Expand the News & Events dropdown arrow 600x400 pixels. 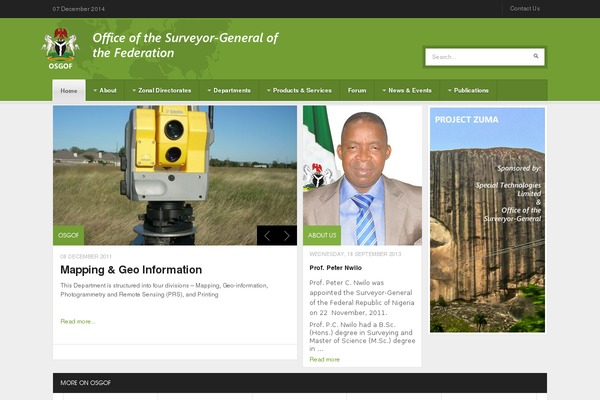click(x=384, y=91)
